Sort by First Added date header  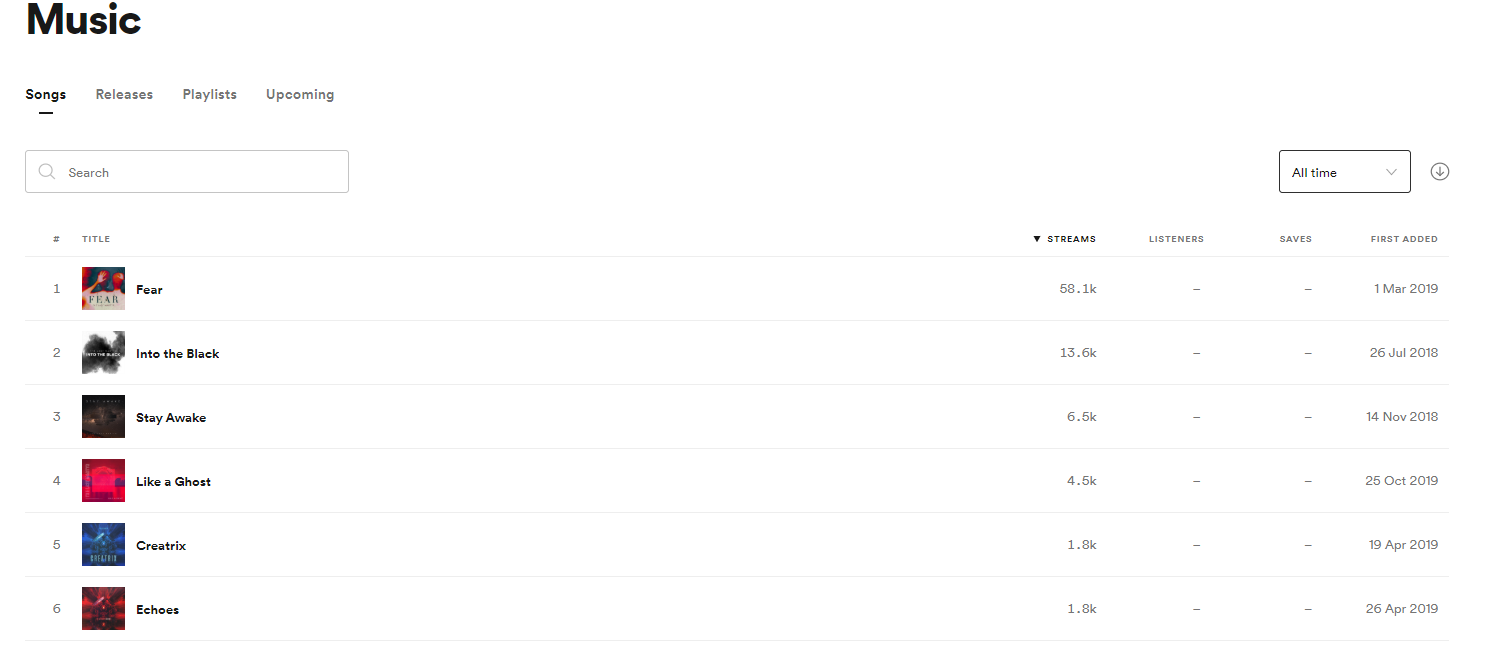[x=1404, y=239]
